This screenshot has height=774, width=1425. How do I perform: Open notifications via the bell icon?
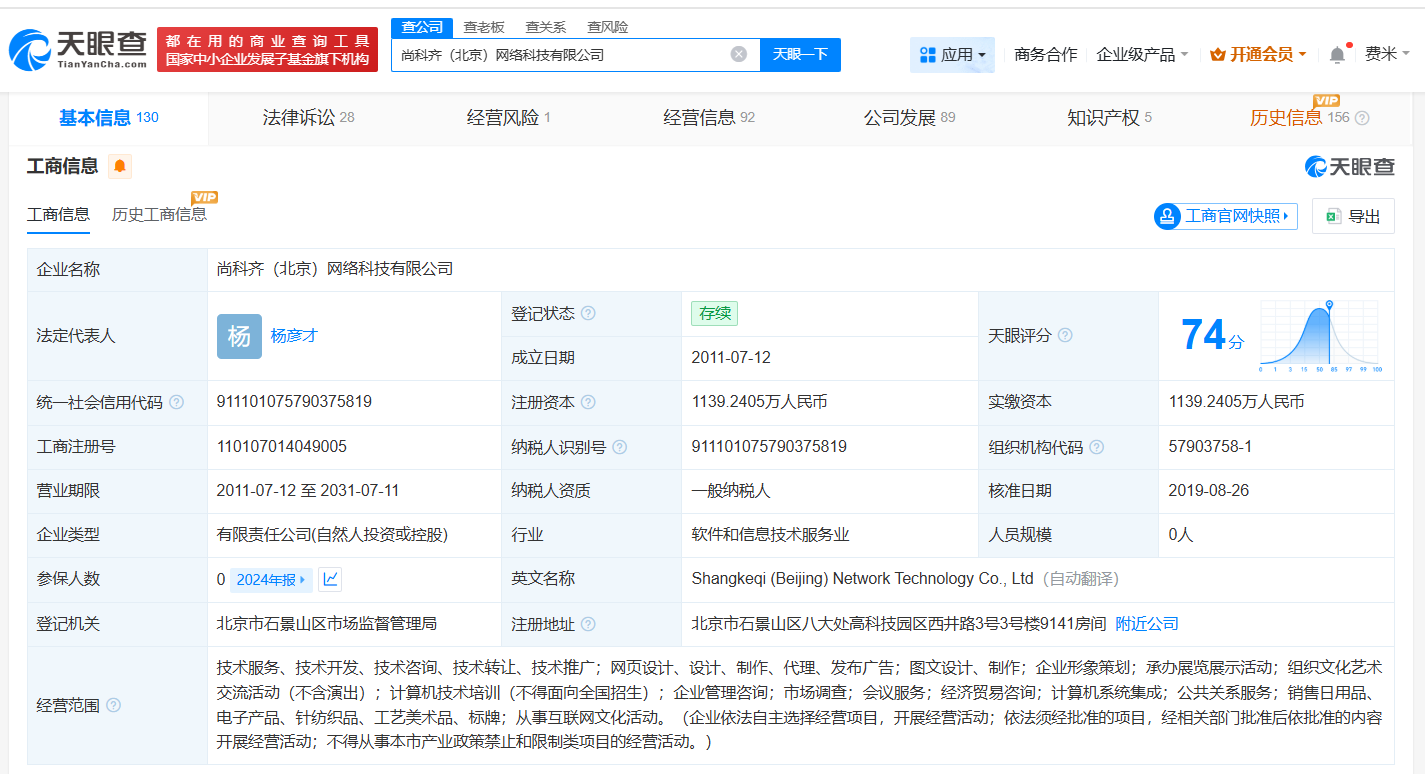(1337, 54)
